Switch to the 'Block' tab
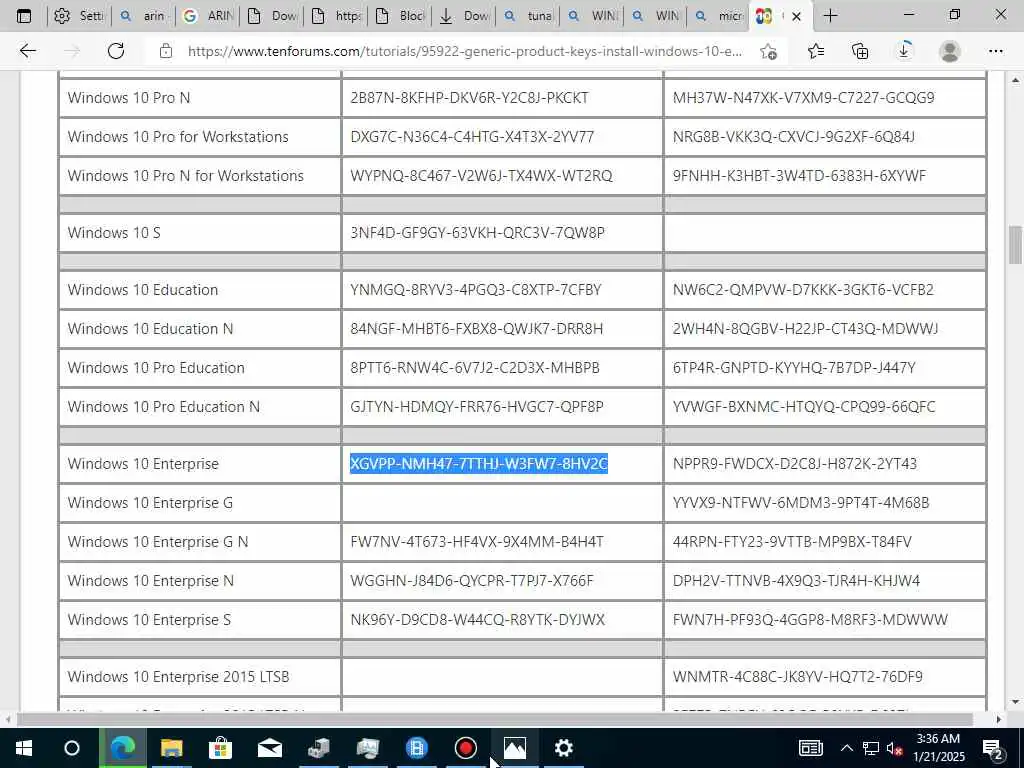This screenshot has height=768, width=1024. 400,16
